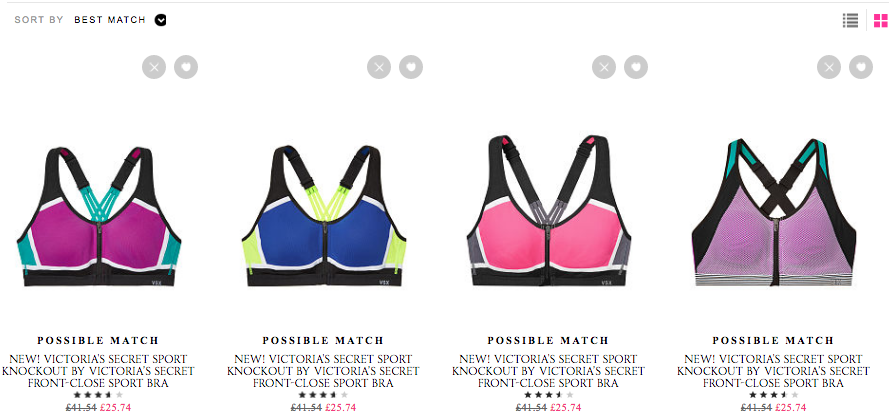Image resolution: width=889 pixels, height=420 pixels.
Task: Click the £25.74 price of the fourth product
Action: (x=791, y=408)
